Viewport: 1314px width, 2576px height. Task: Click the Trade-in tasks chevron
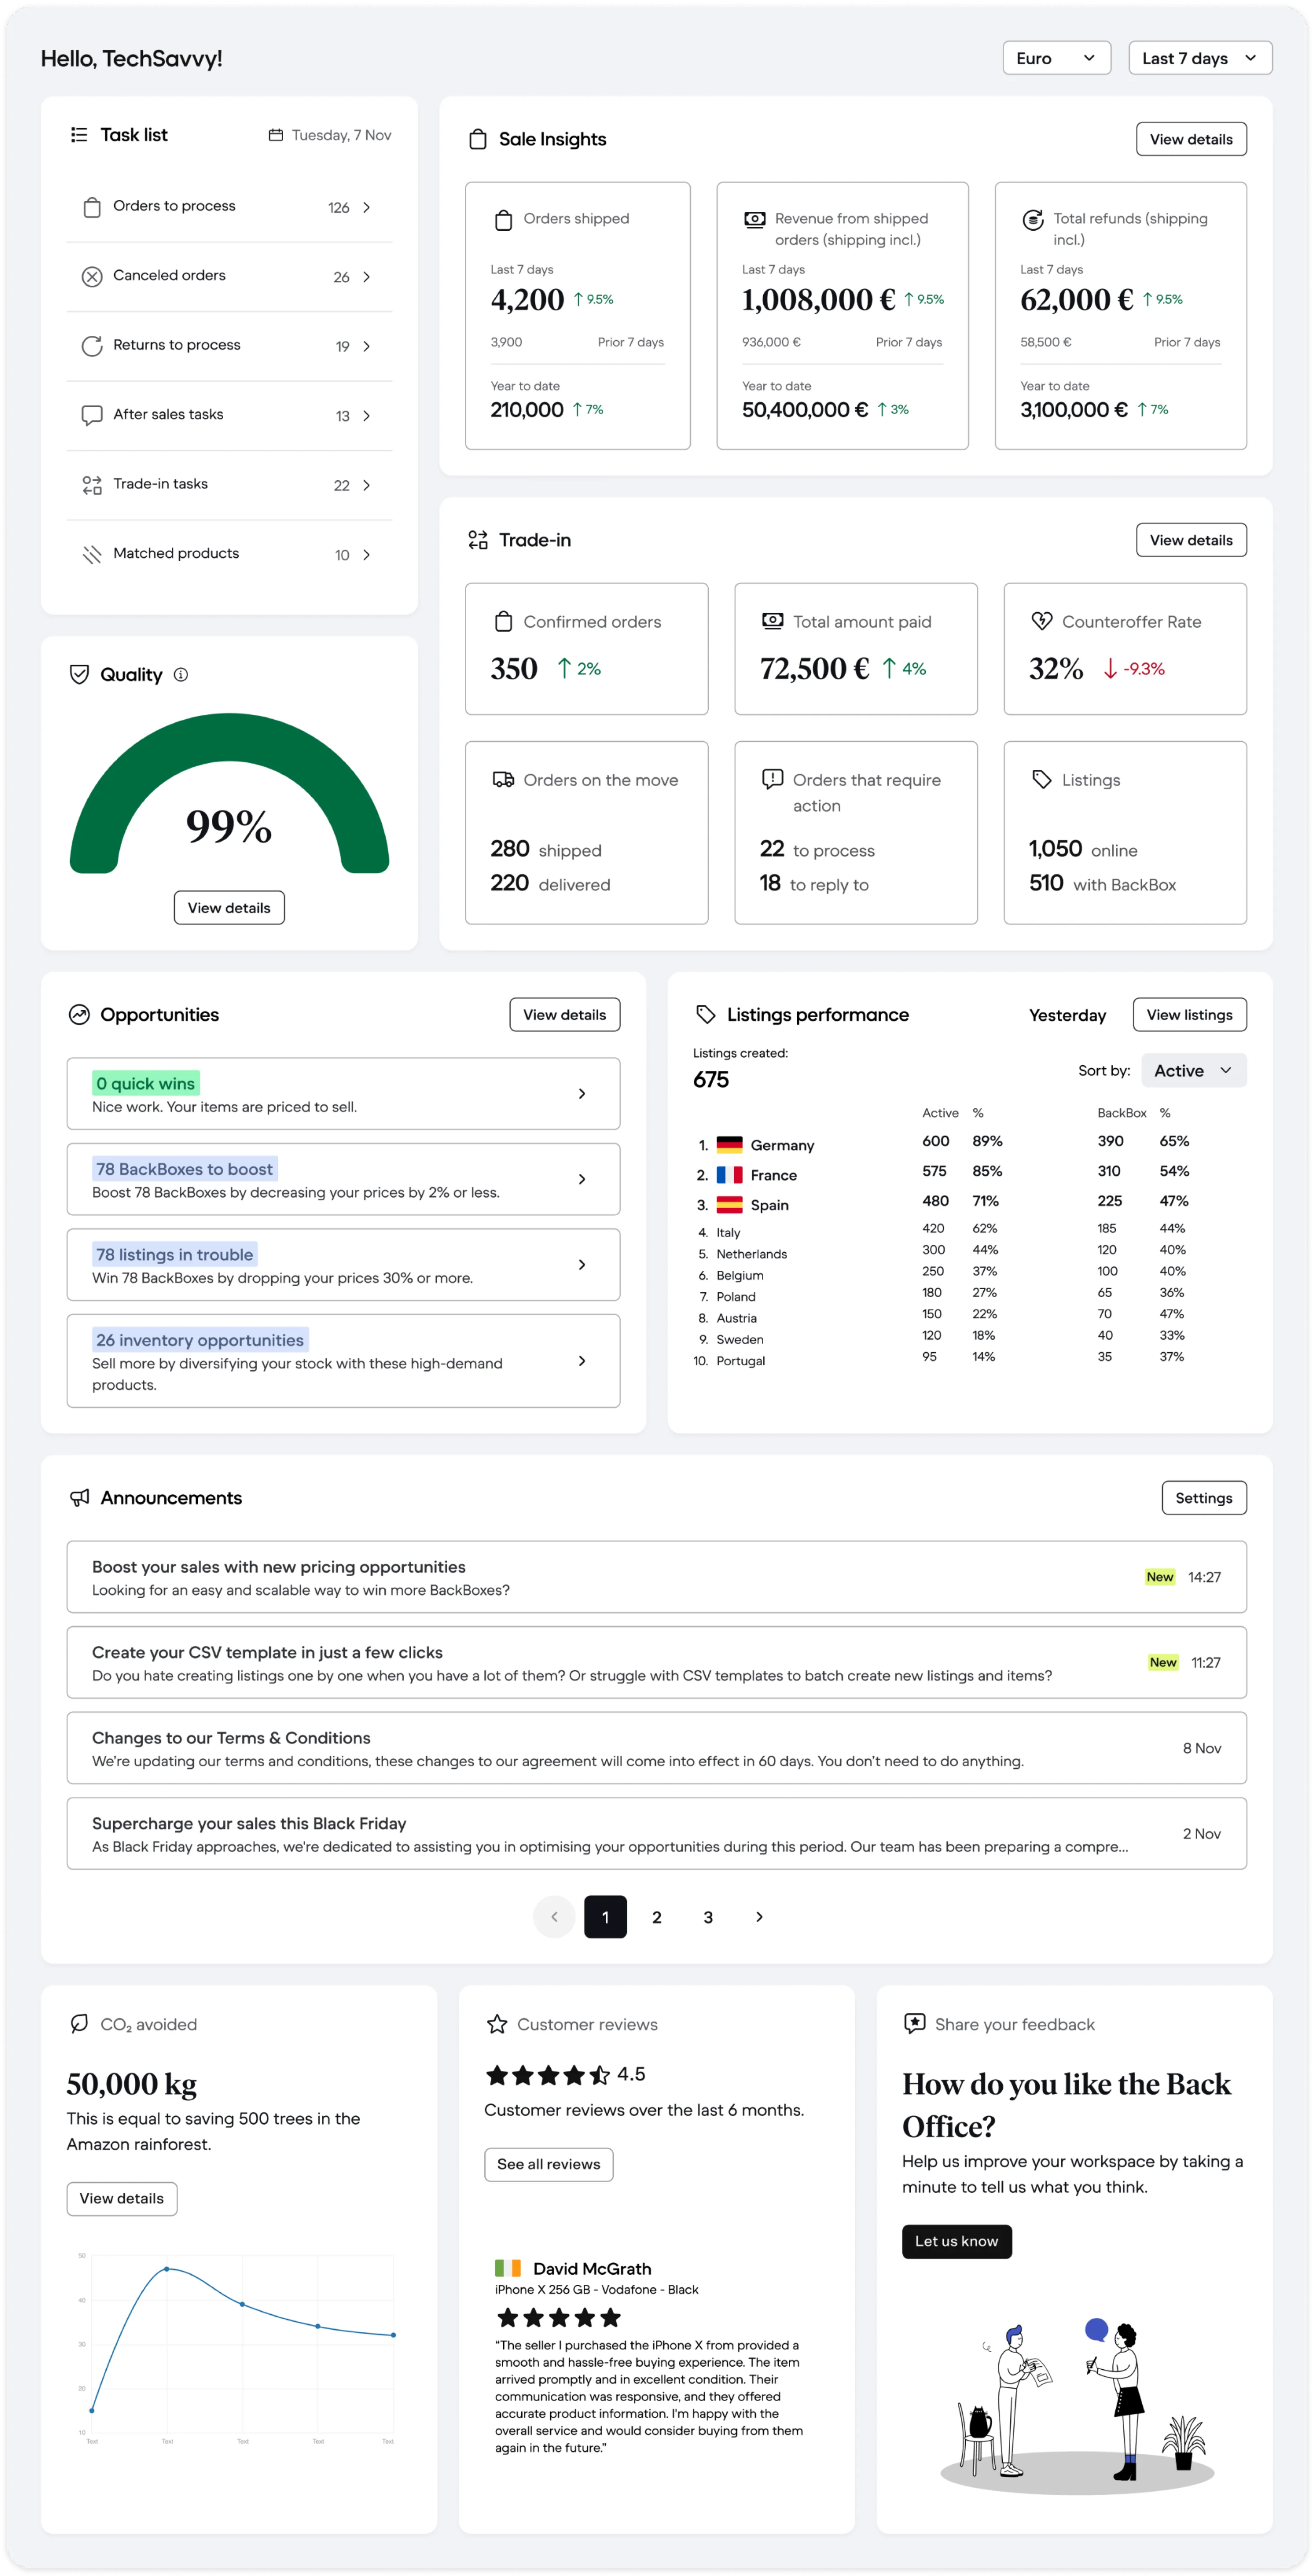tap(367, 485)
